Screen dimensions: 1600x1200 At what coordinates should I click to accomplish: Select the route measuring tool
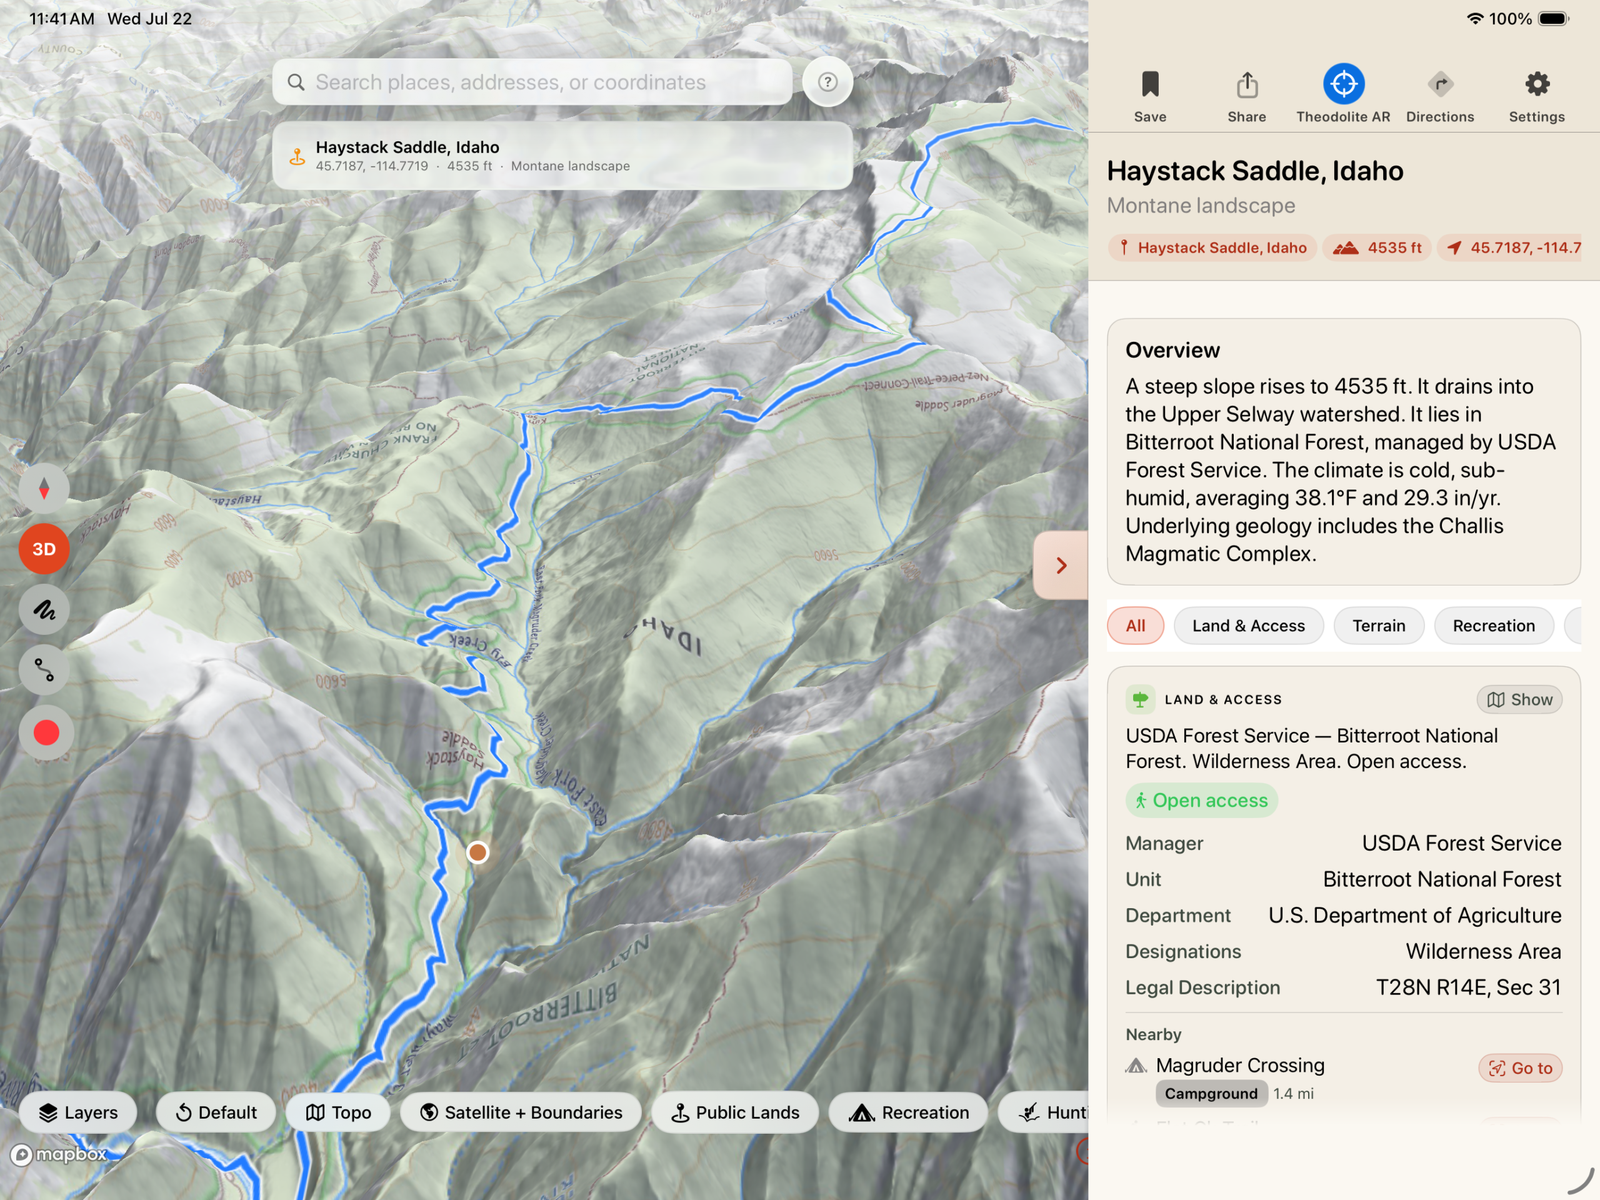(44, 670)
